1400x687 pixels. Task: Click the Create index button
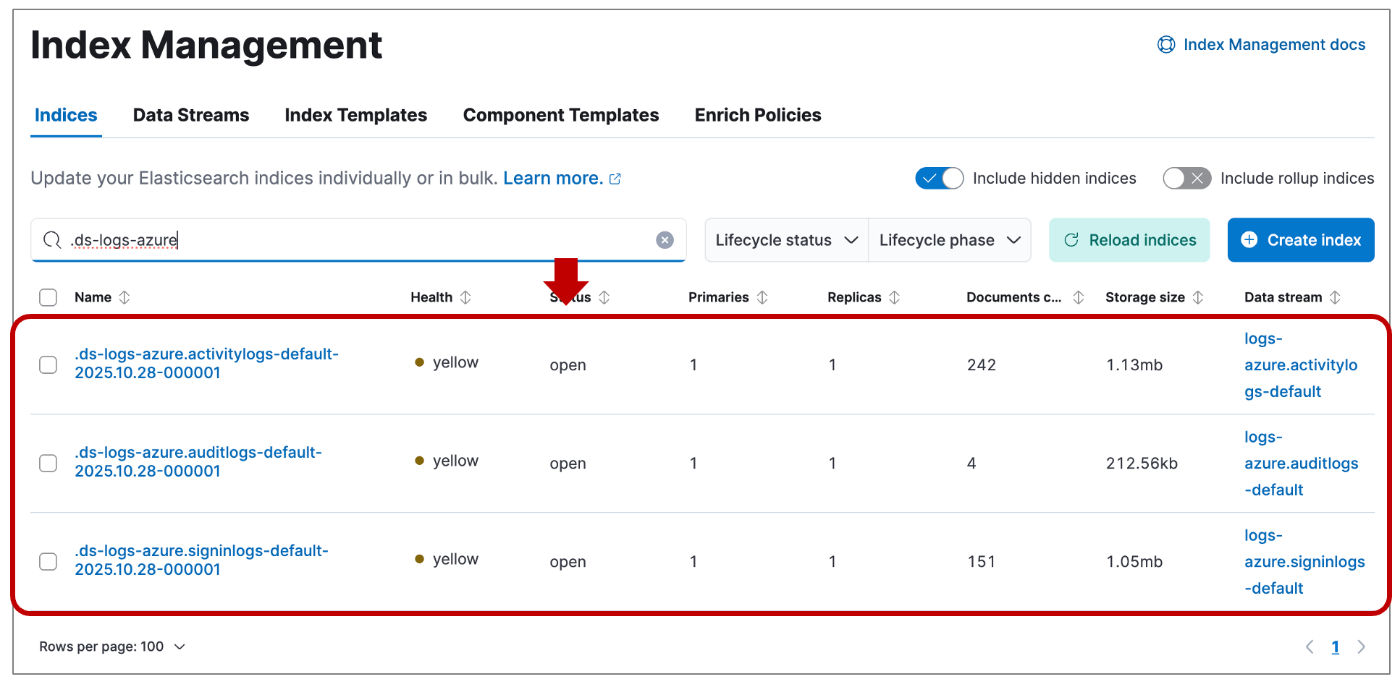tap(1300, 240)
